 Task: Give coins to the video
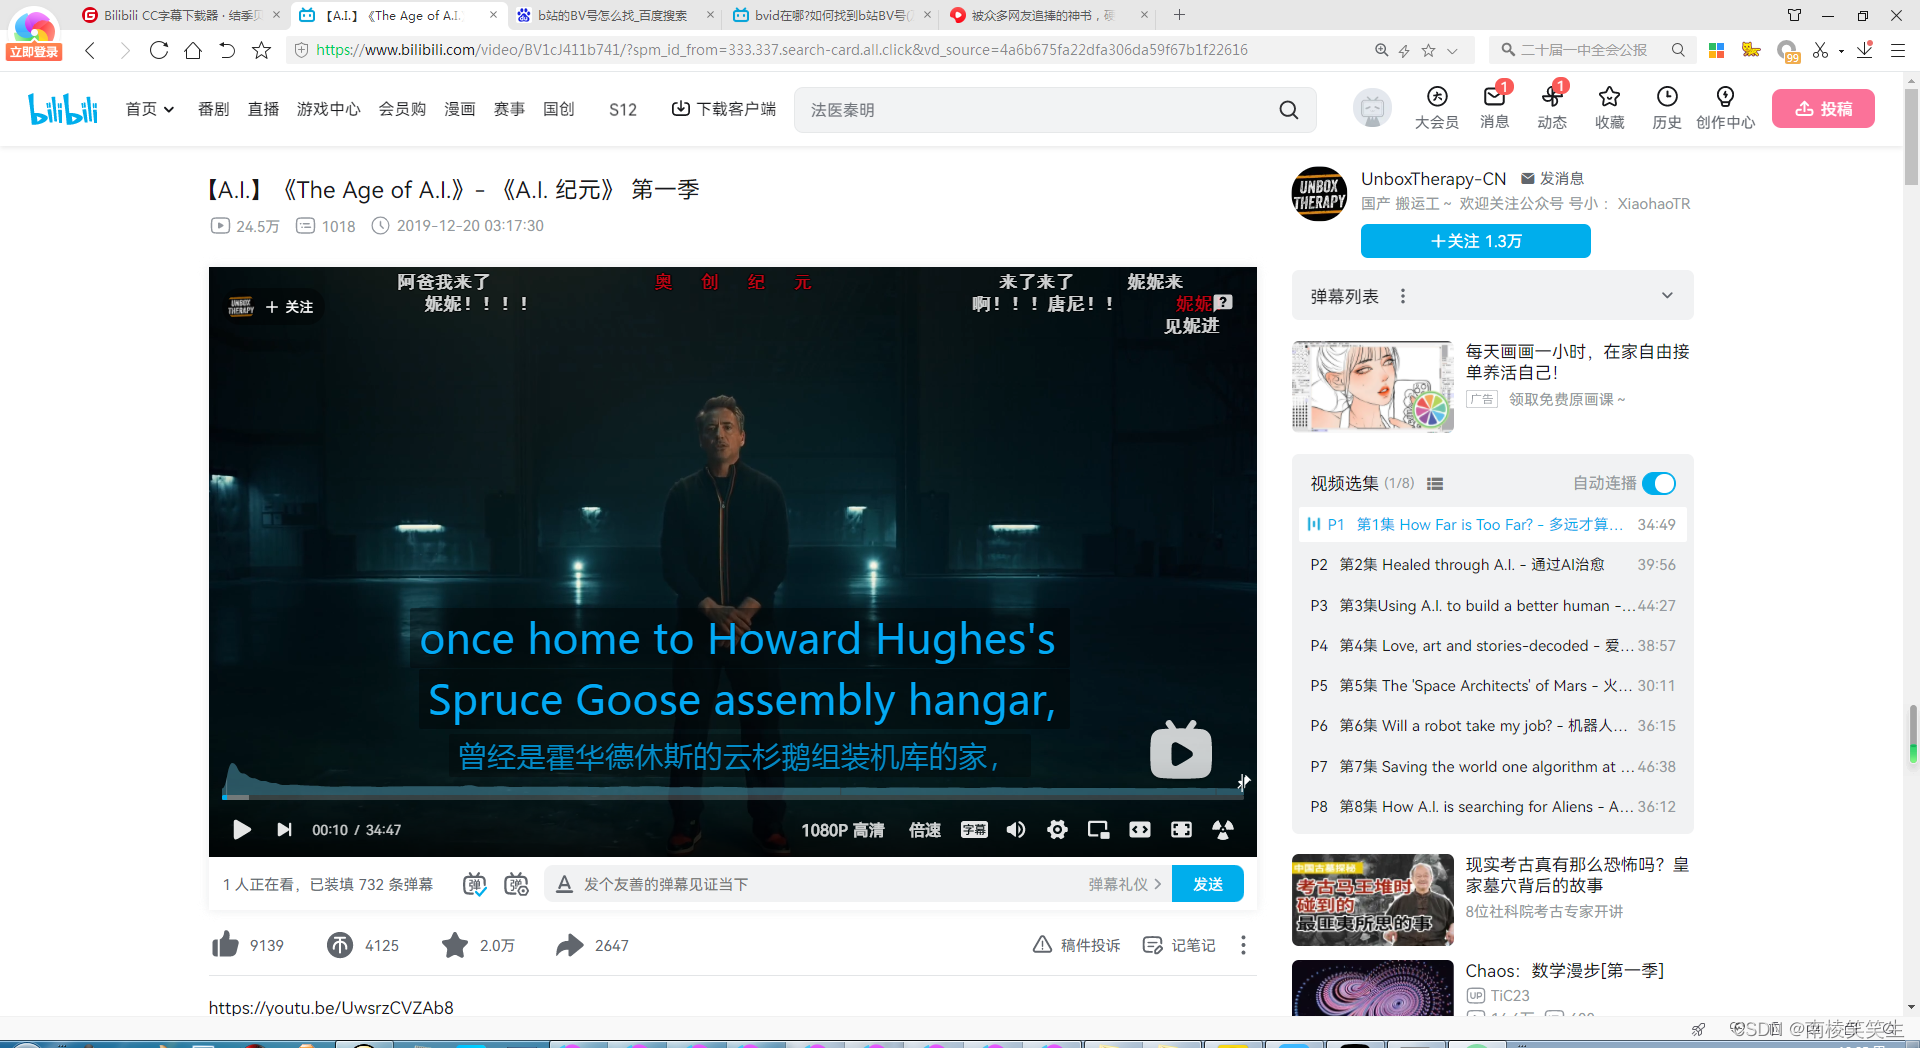point(340,945)
